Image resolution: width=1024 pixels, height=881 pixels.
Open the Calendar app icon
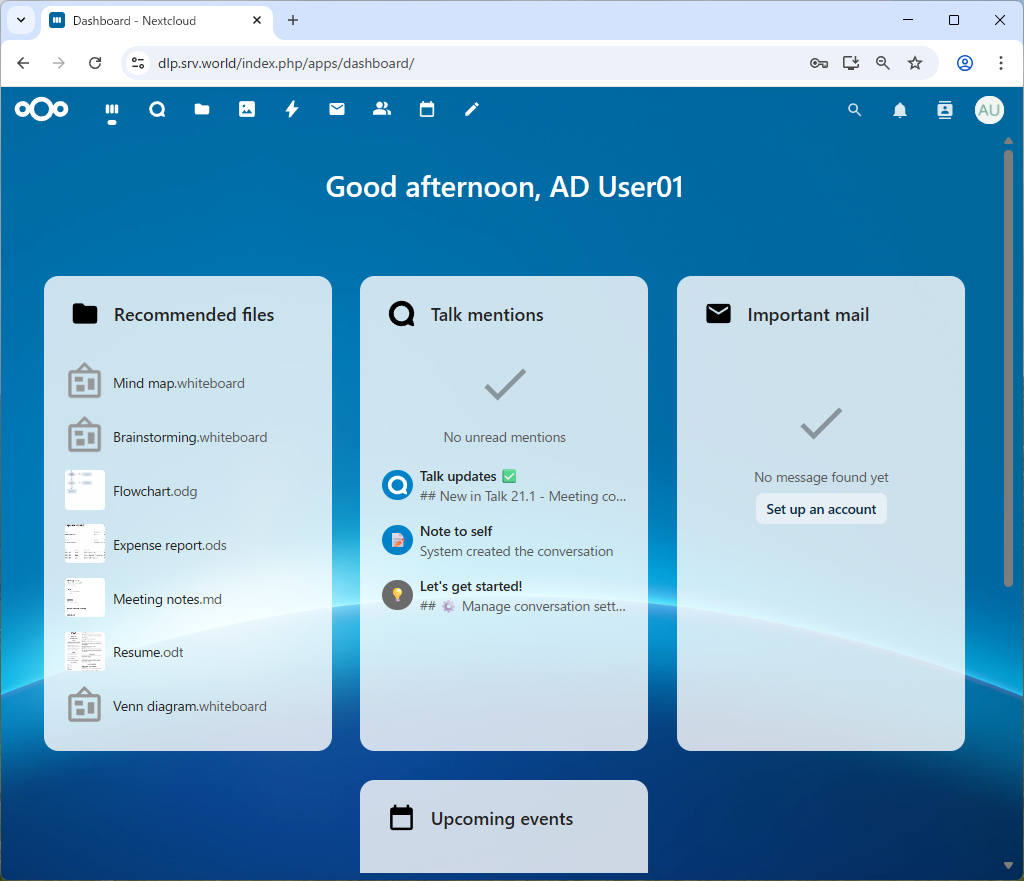[427, 110]
